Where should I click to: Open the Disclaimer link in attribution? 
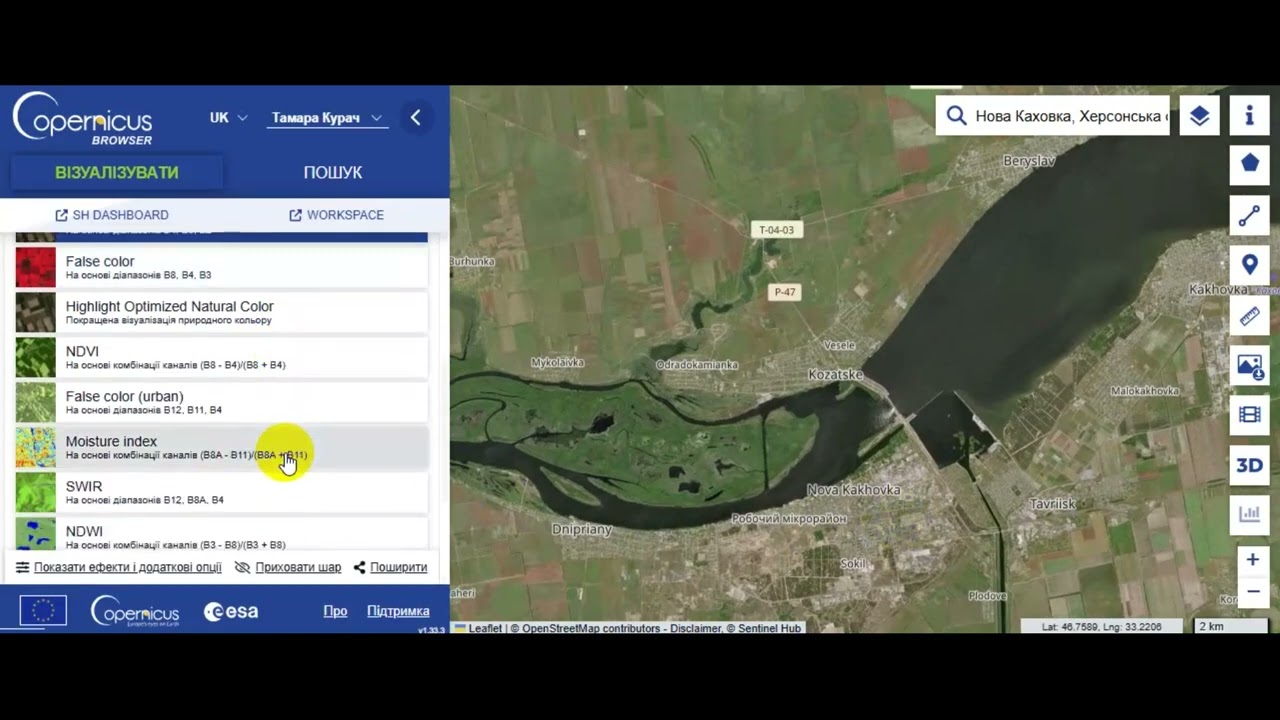(x=694, y=628)
